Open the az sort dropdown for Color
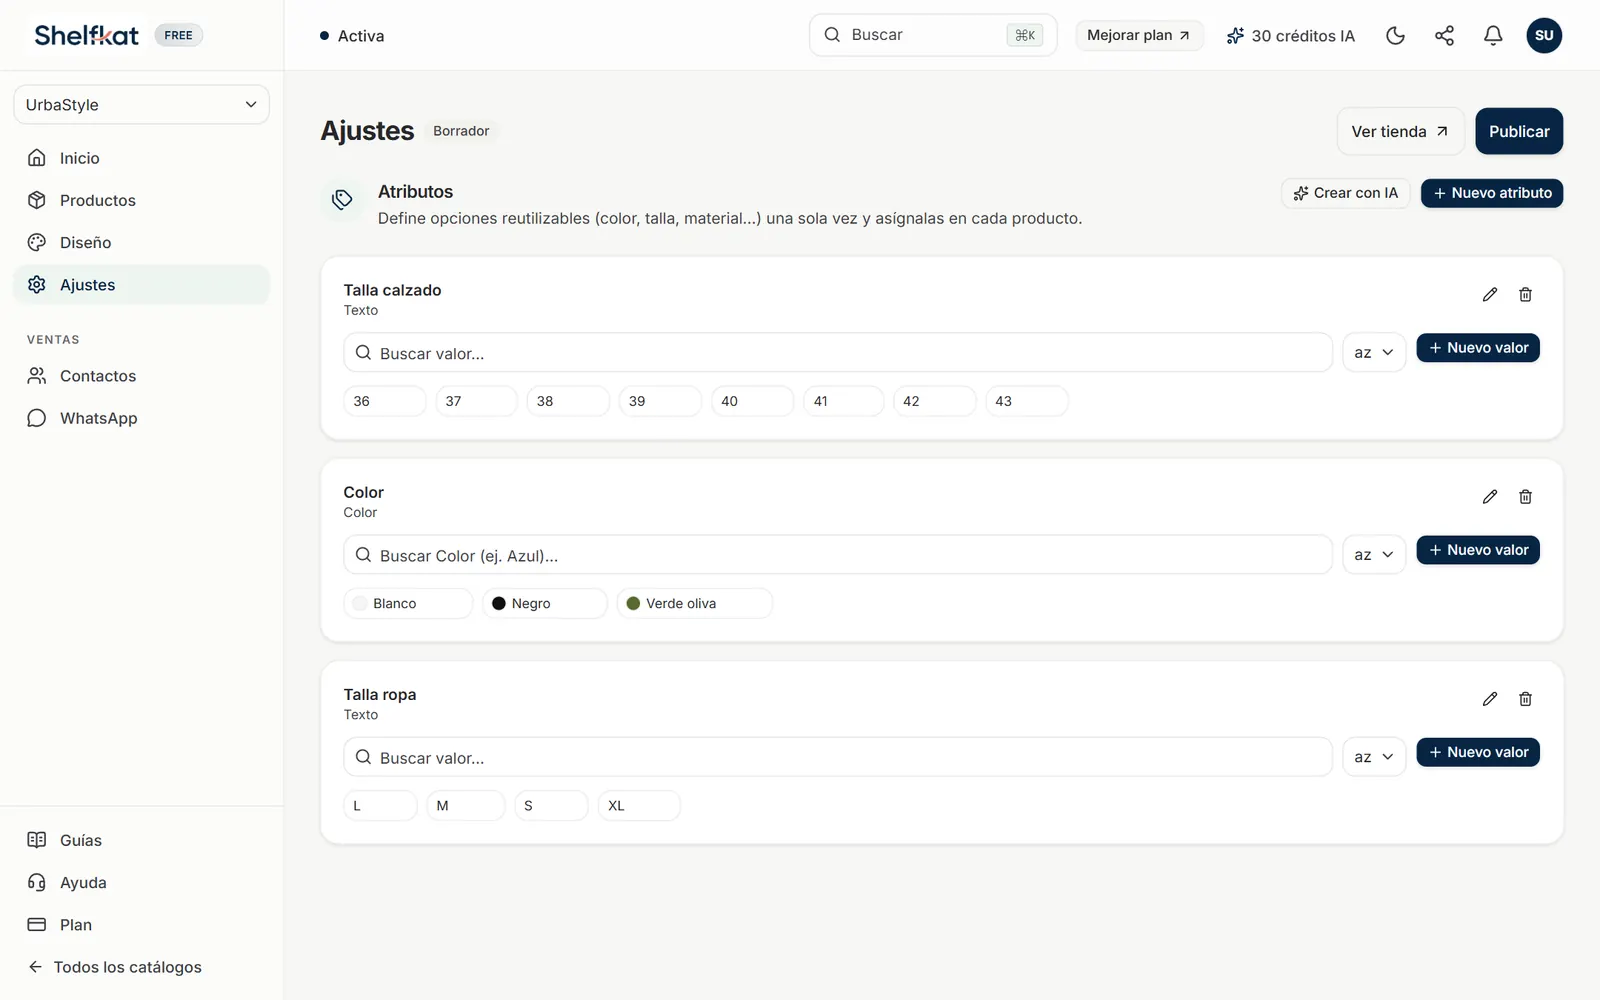Viewport: 1600px width, 1000px height. [x=1374, y=554]
